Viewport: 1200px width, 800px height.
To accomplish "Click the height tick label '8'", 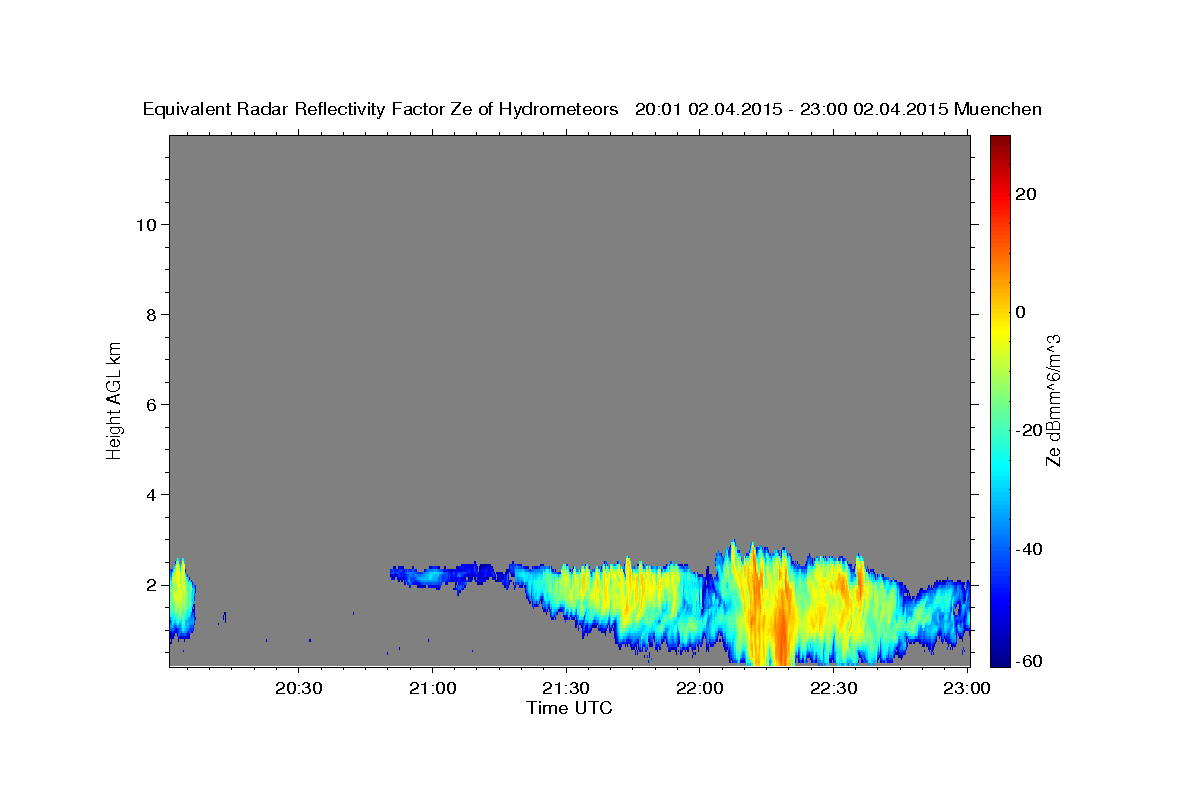I will pyautogui.click(x=149, y=314).
